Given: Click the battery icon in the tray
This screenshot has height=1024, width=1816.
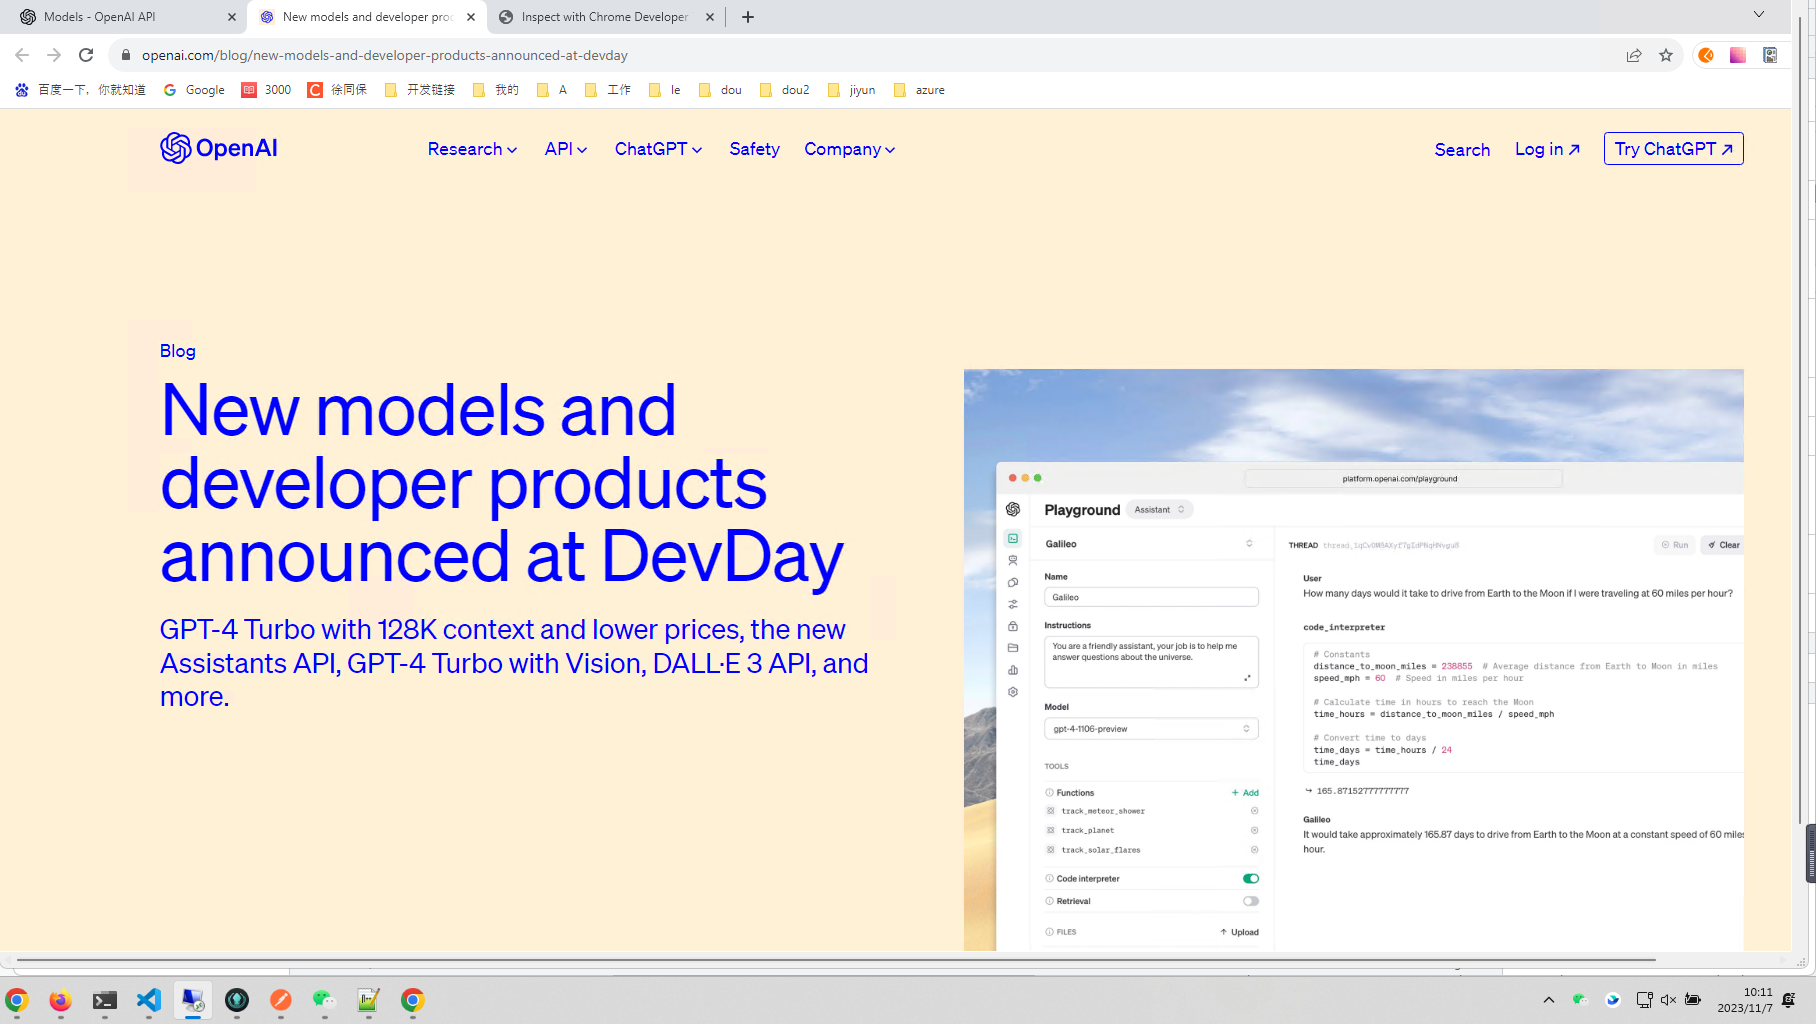Looking at the screenshot, I should point(1693,1000).
